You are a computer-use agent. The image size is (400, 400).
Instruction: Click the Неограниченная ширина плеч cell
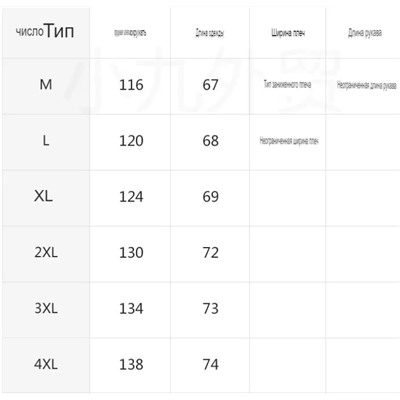point(289,141)
